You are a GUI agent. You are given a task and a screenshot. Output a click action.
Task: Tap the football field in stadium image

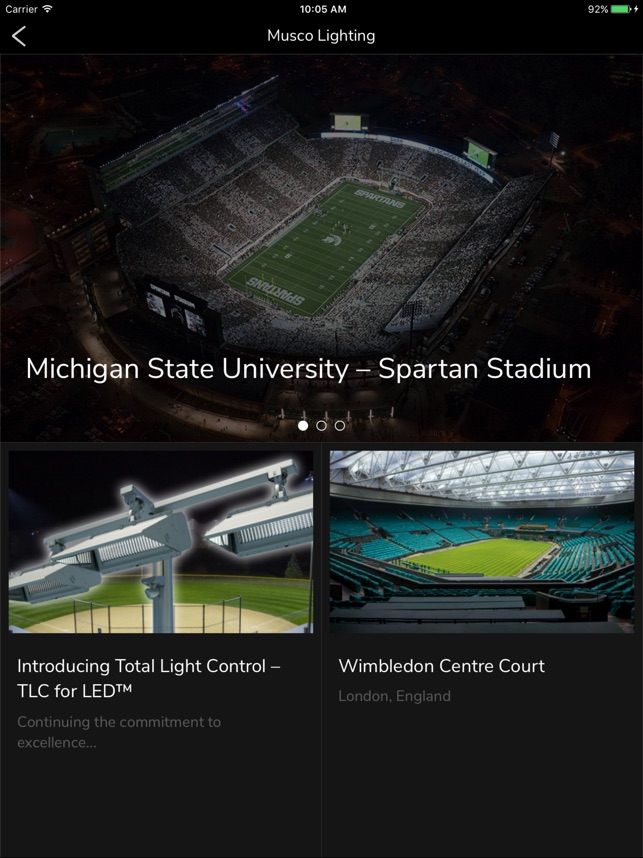tap(325, 248)
